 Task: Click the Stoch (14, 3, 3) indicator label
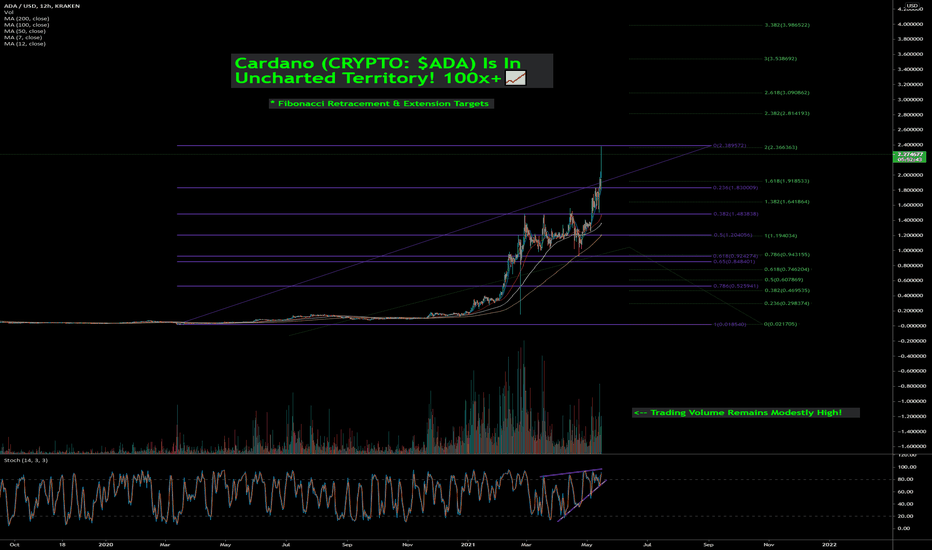point(26,460)
